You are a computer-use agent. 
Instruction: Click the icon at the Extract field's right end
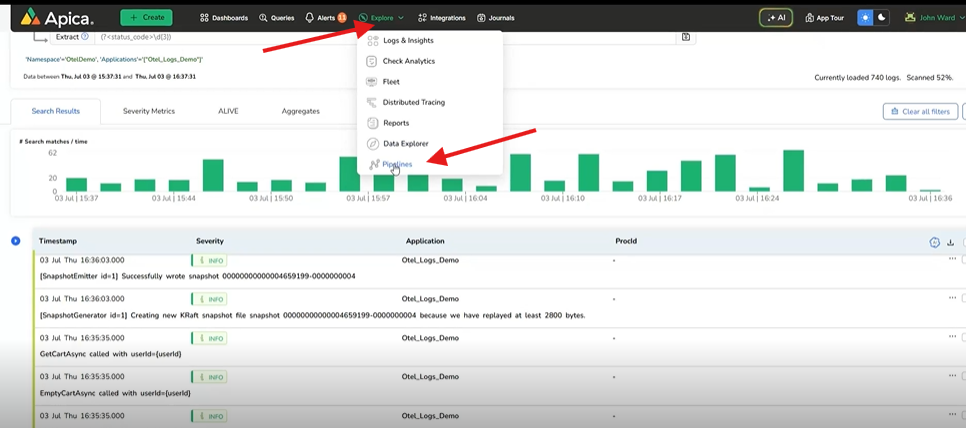(686, 37)
